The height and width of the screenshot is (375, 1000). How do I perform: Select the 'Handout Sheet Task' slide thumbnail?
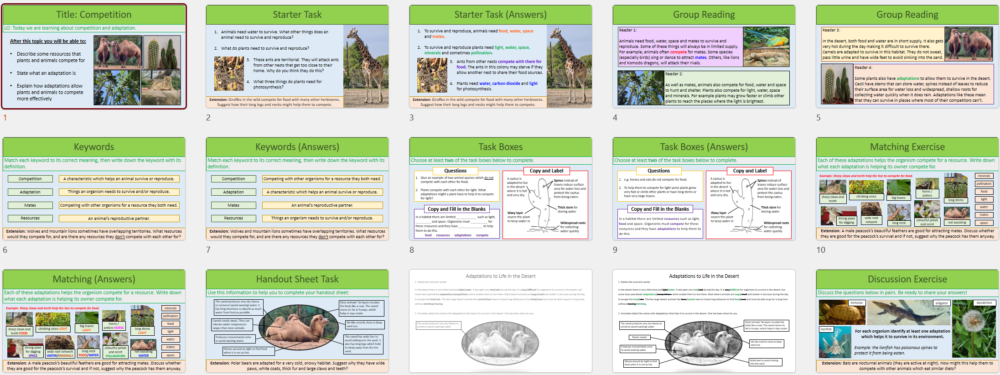coord(297,321)
